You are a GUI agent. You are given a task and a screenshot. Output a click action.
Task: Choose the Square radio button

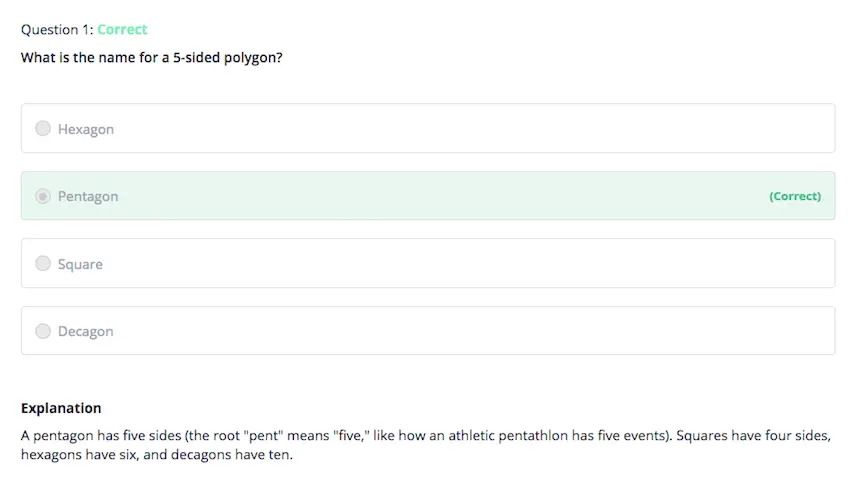coord(43,263)
